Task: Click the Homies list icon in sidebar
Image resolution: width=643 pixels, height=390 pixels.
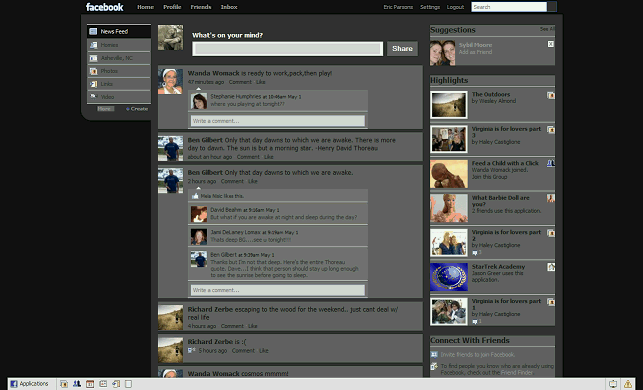Action: [x=93, y=45]
